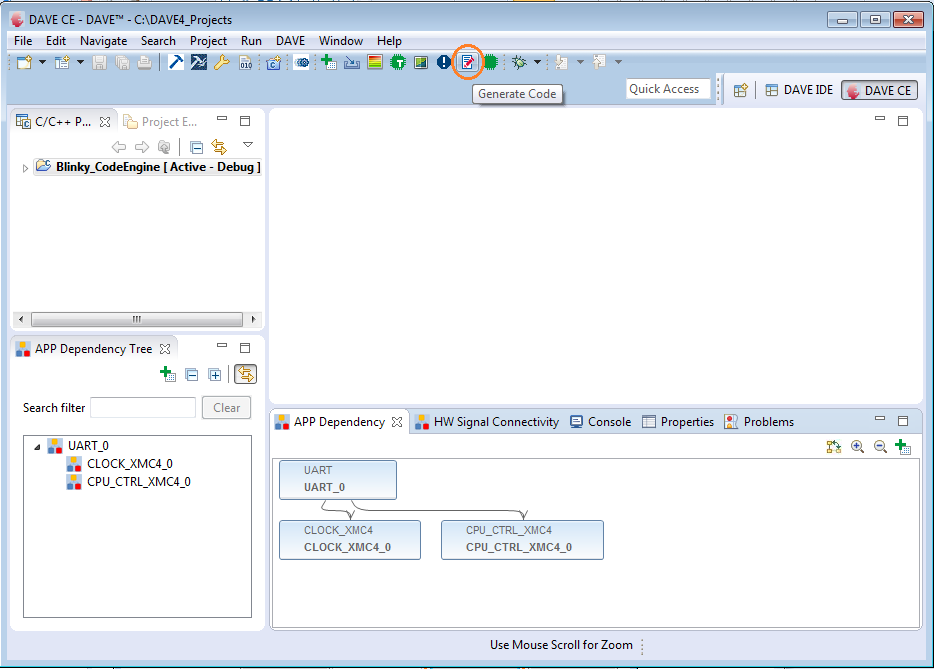Click the blue gear settings icon in toolbar

(x=302, y=62)
